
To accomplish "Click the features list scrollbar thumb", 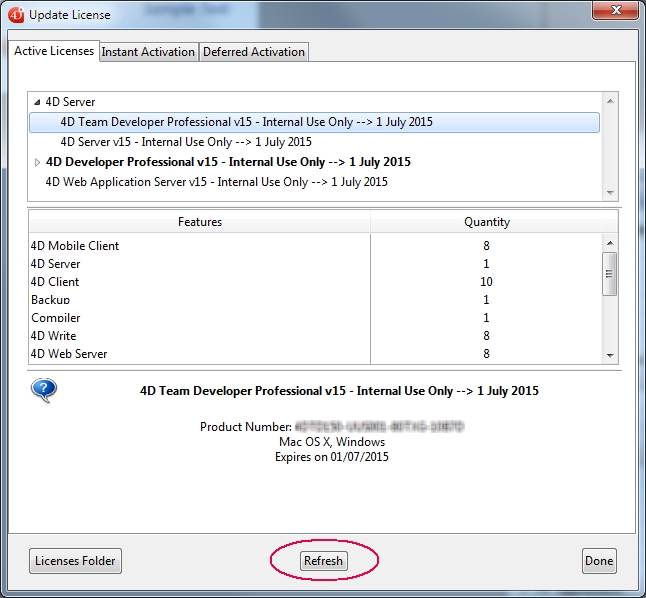I will coord(609,273).
